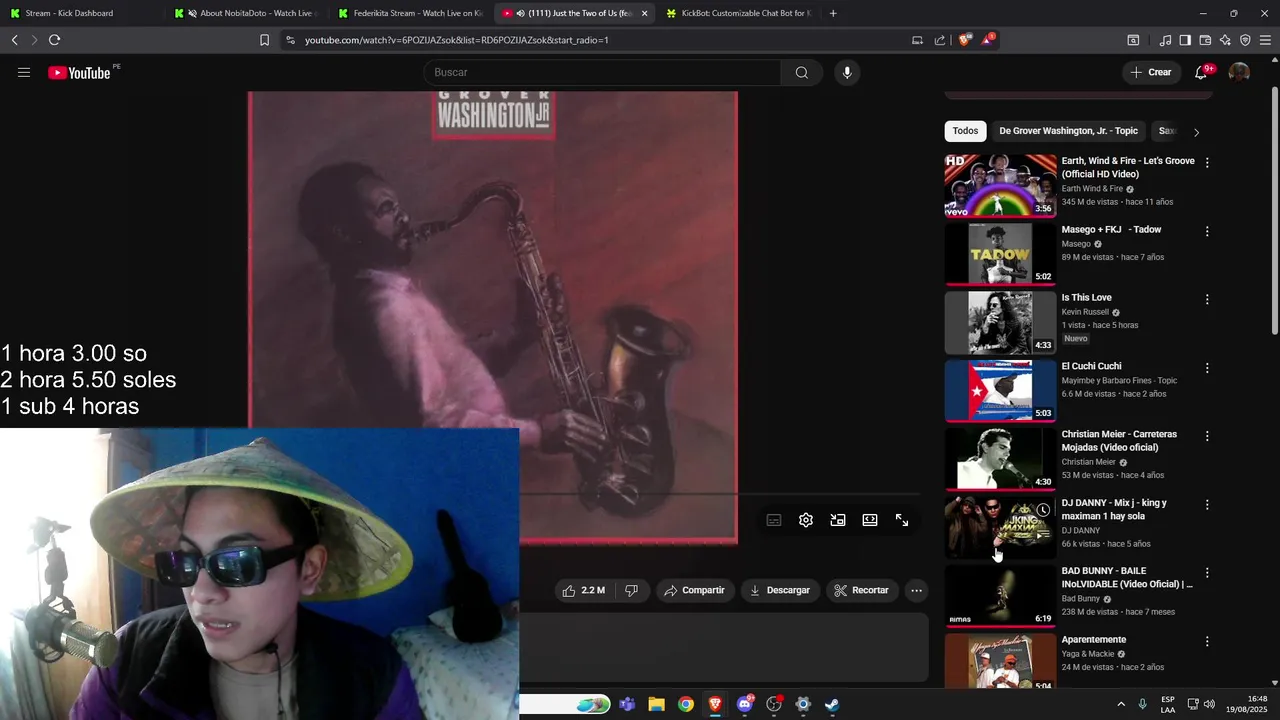Click the YouTube search magnifier button
The image size is (1280, 720).
tap(802, 72)
